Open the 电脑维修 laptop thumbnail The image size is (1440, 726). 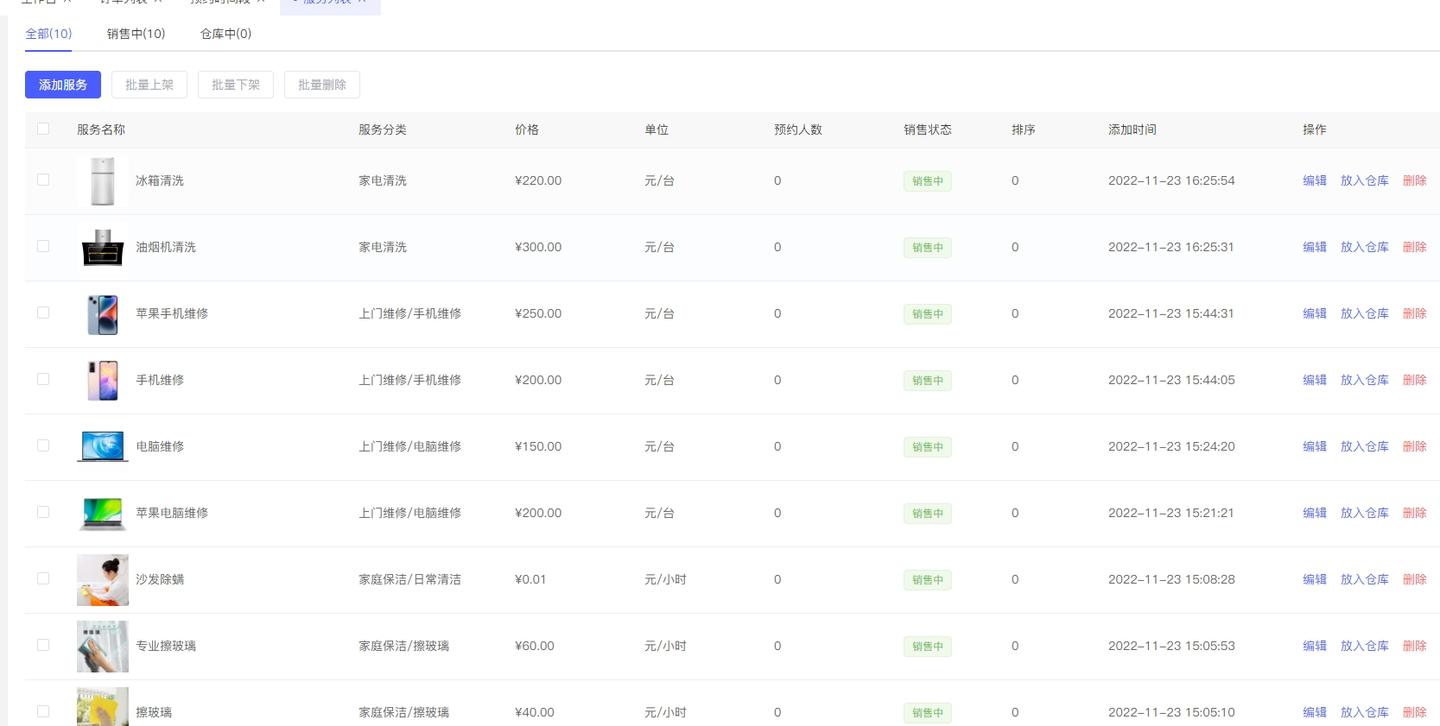(102, 447)
